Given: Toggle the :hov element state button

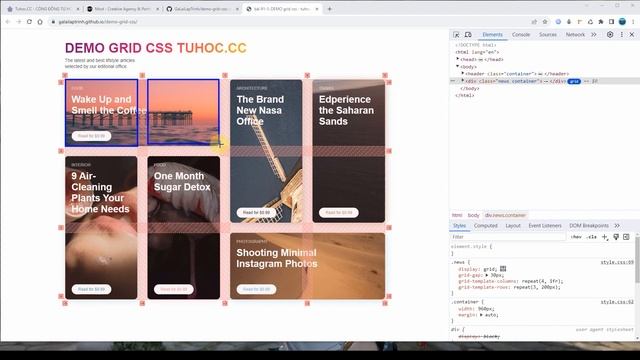Looking at the screenshot, I should 576,237.
